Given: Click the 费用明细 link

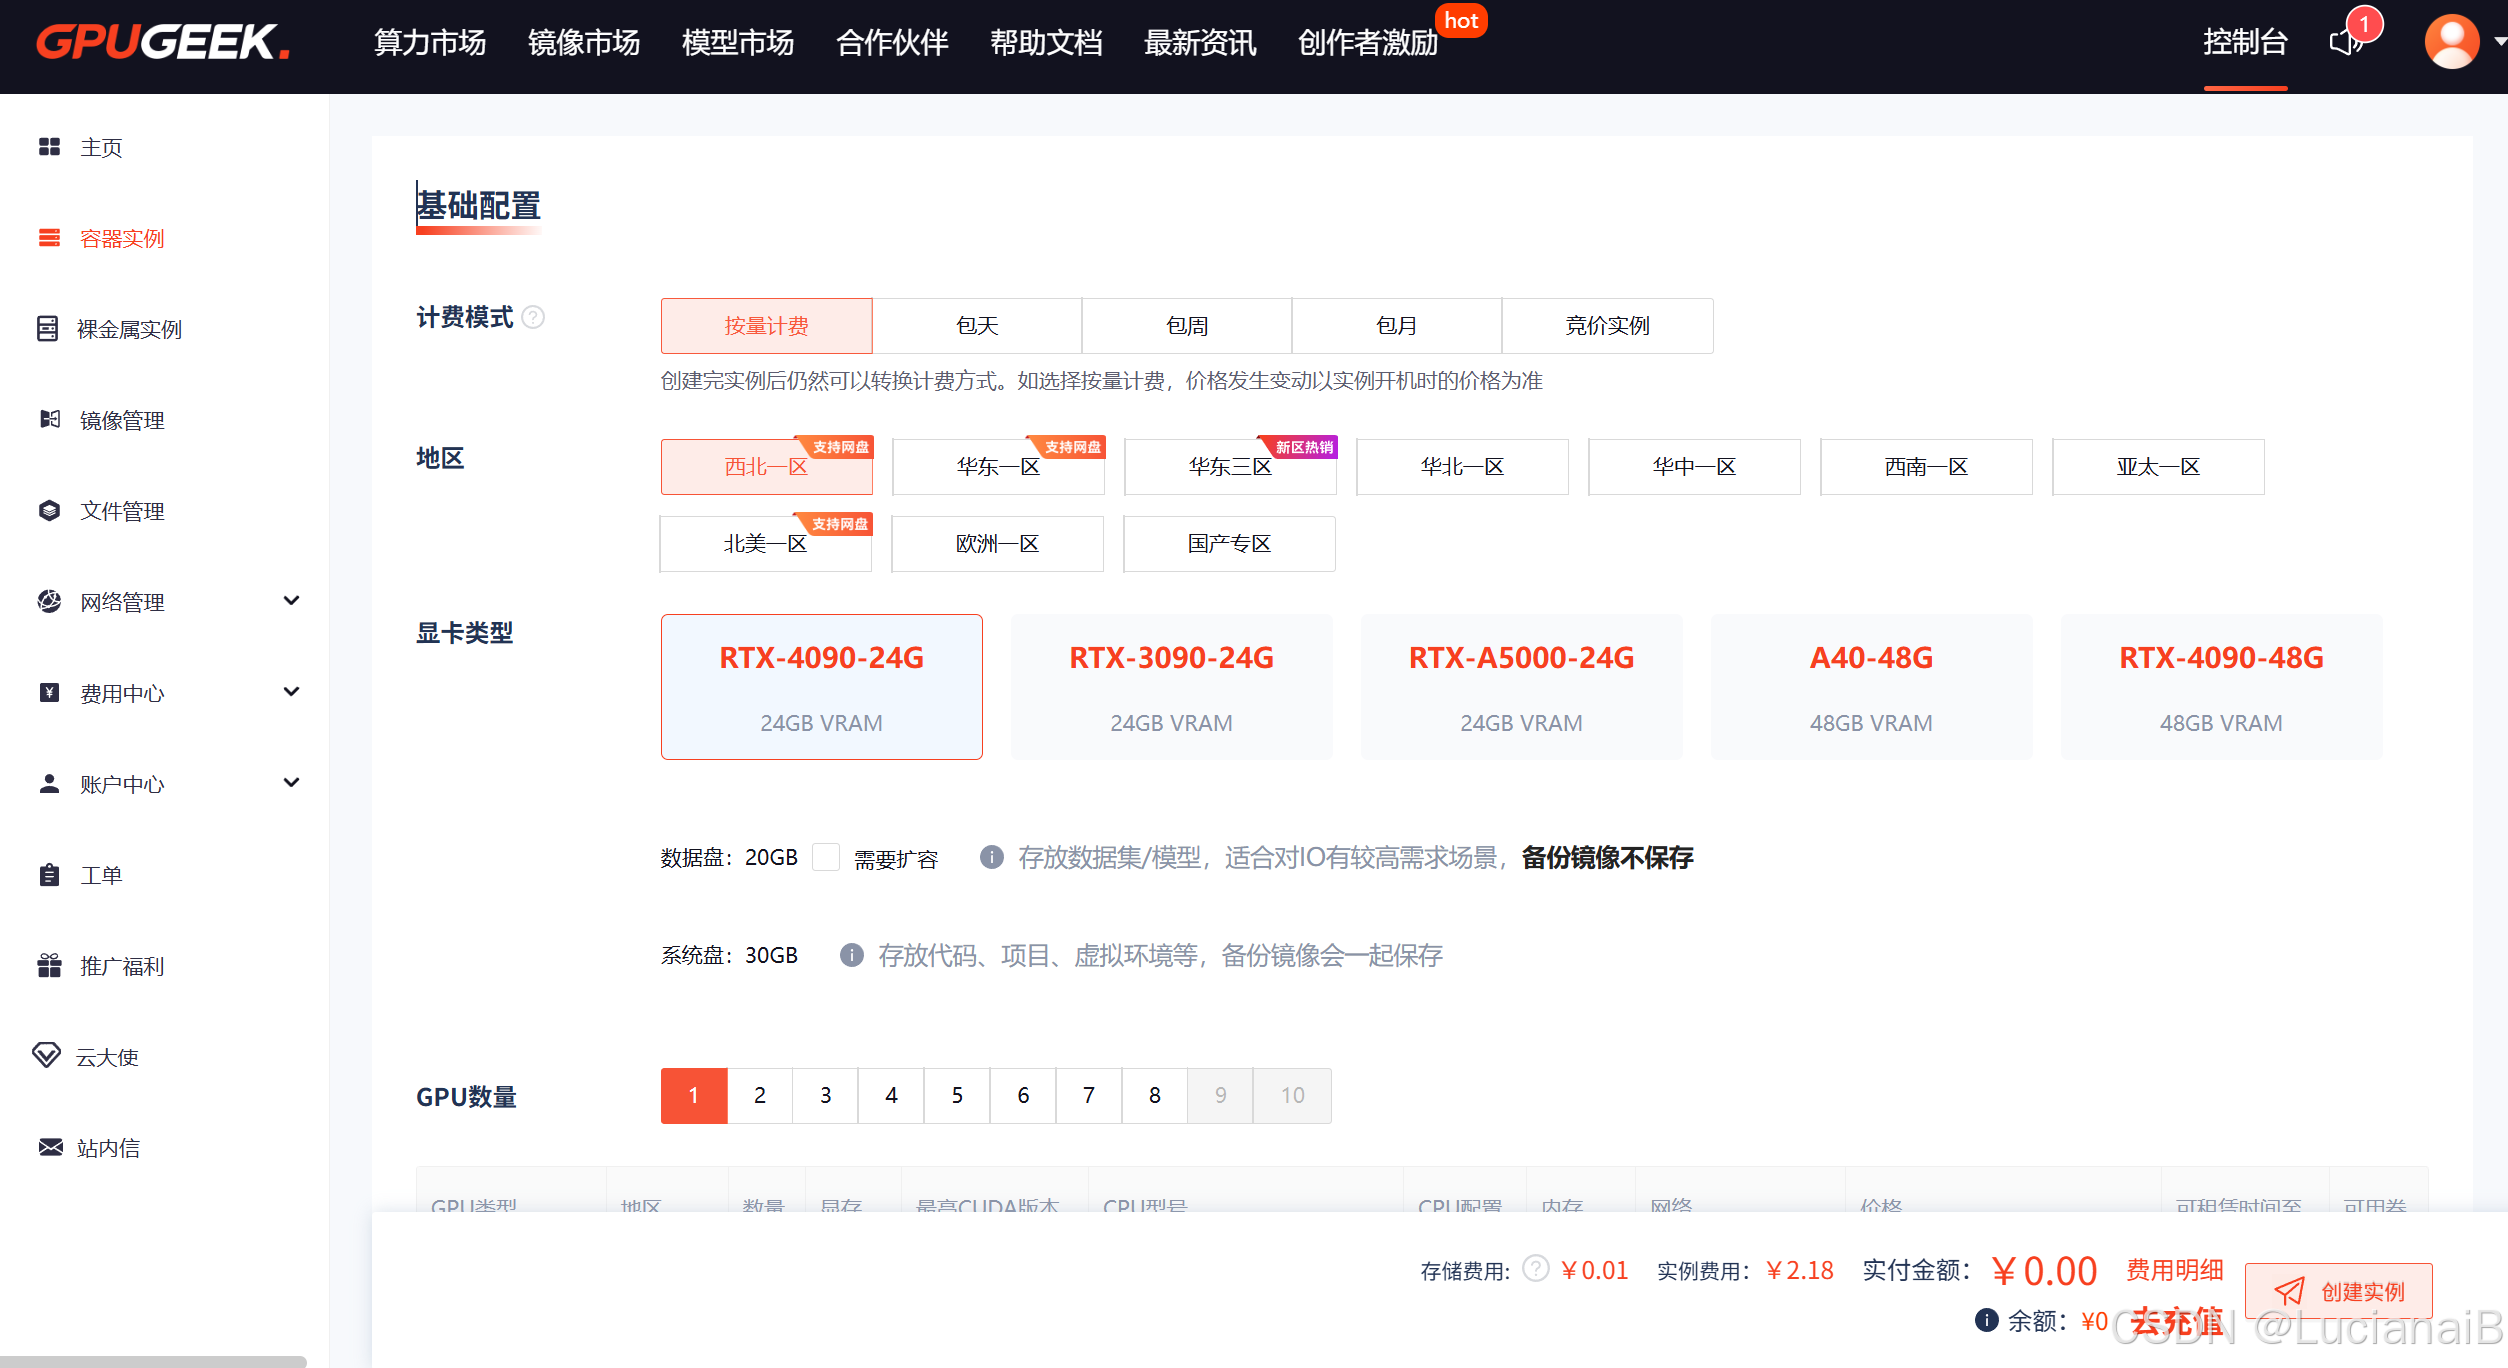Looking at the screenshot, I should (2174, 1270).
